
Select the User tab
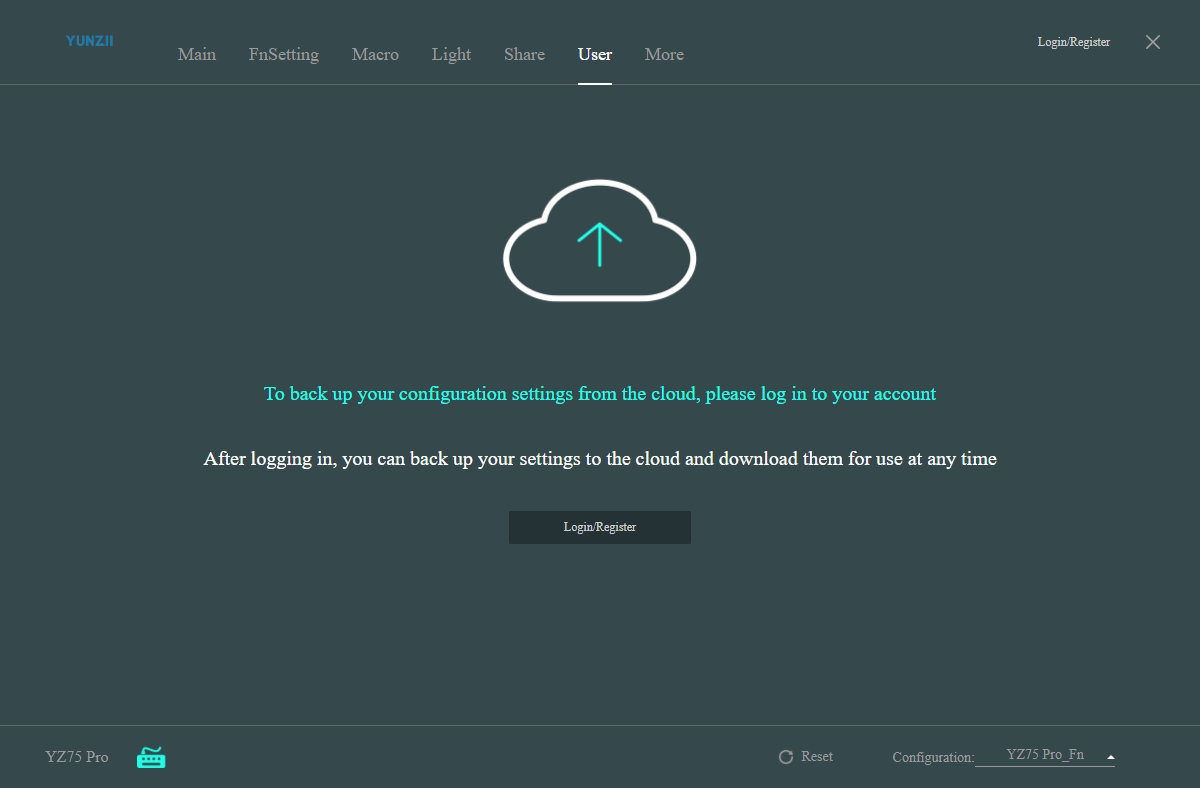coord(595,54)
